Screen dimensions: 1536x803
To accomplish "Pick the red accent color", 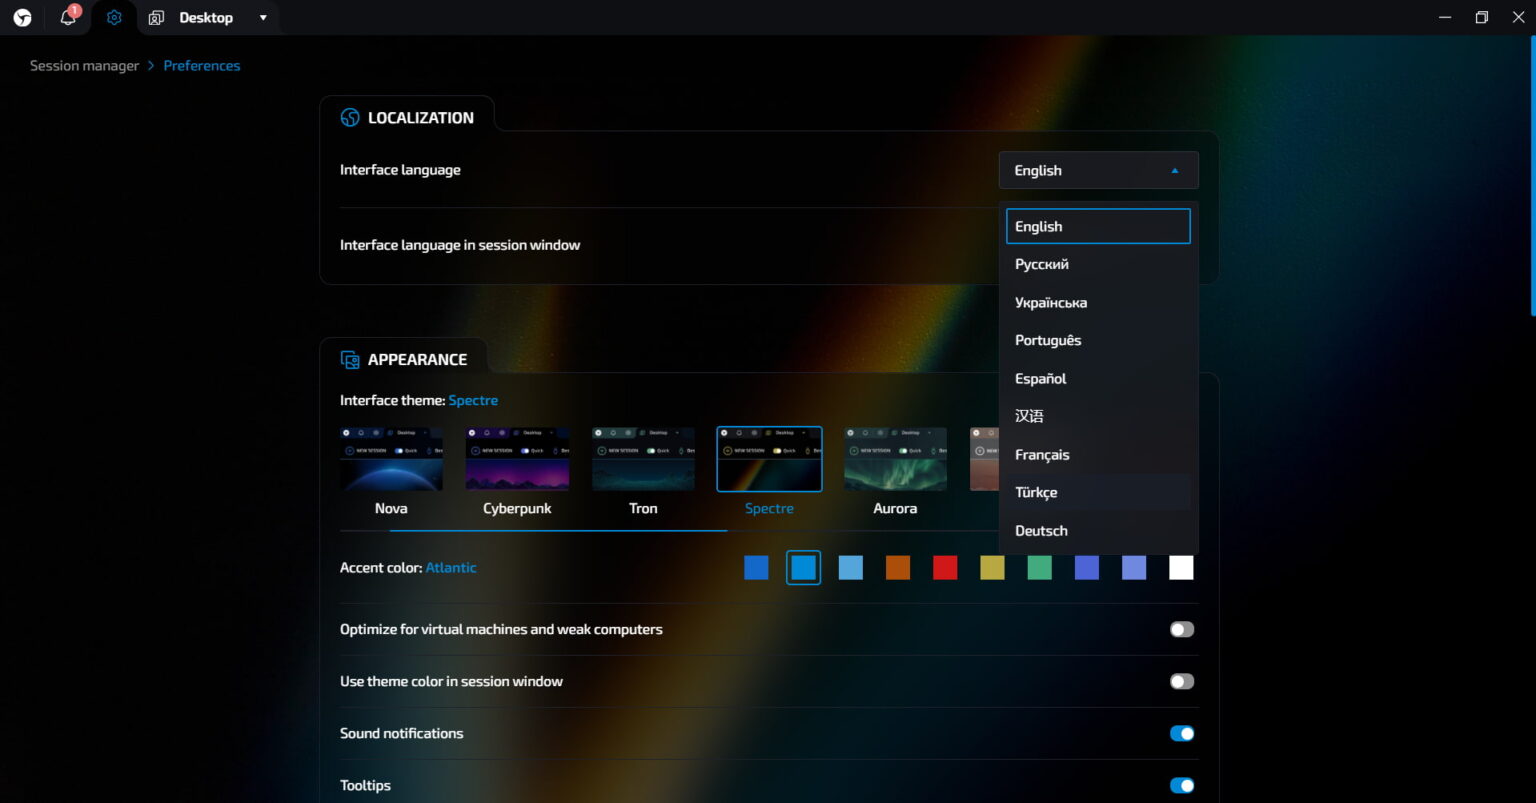I will (944, 567).
